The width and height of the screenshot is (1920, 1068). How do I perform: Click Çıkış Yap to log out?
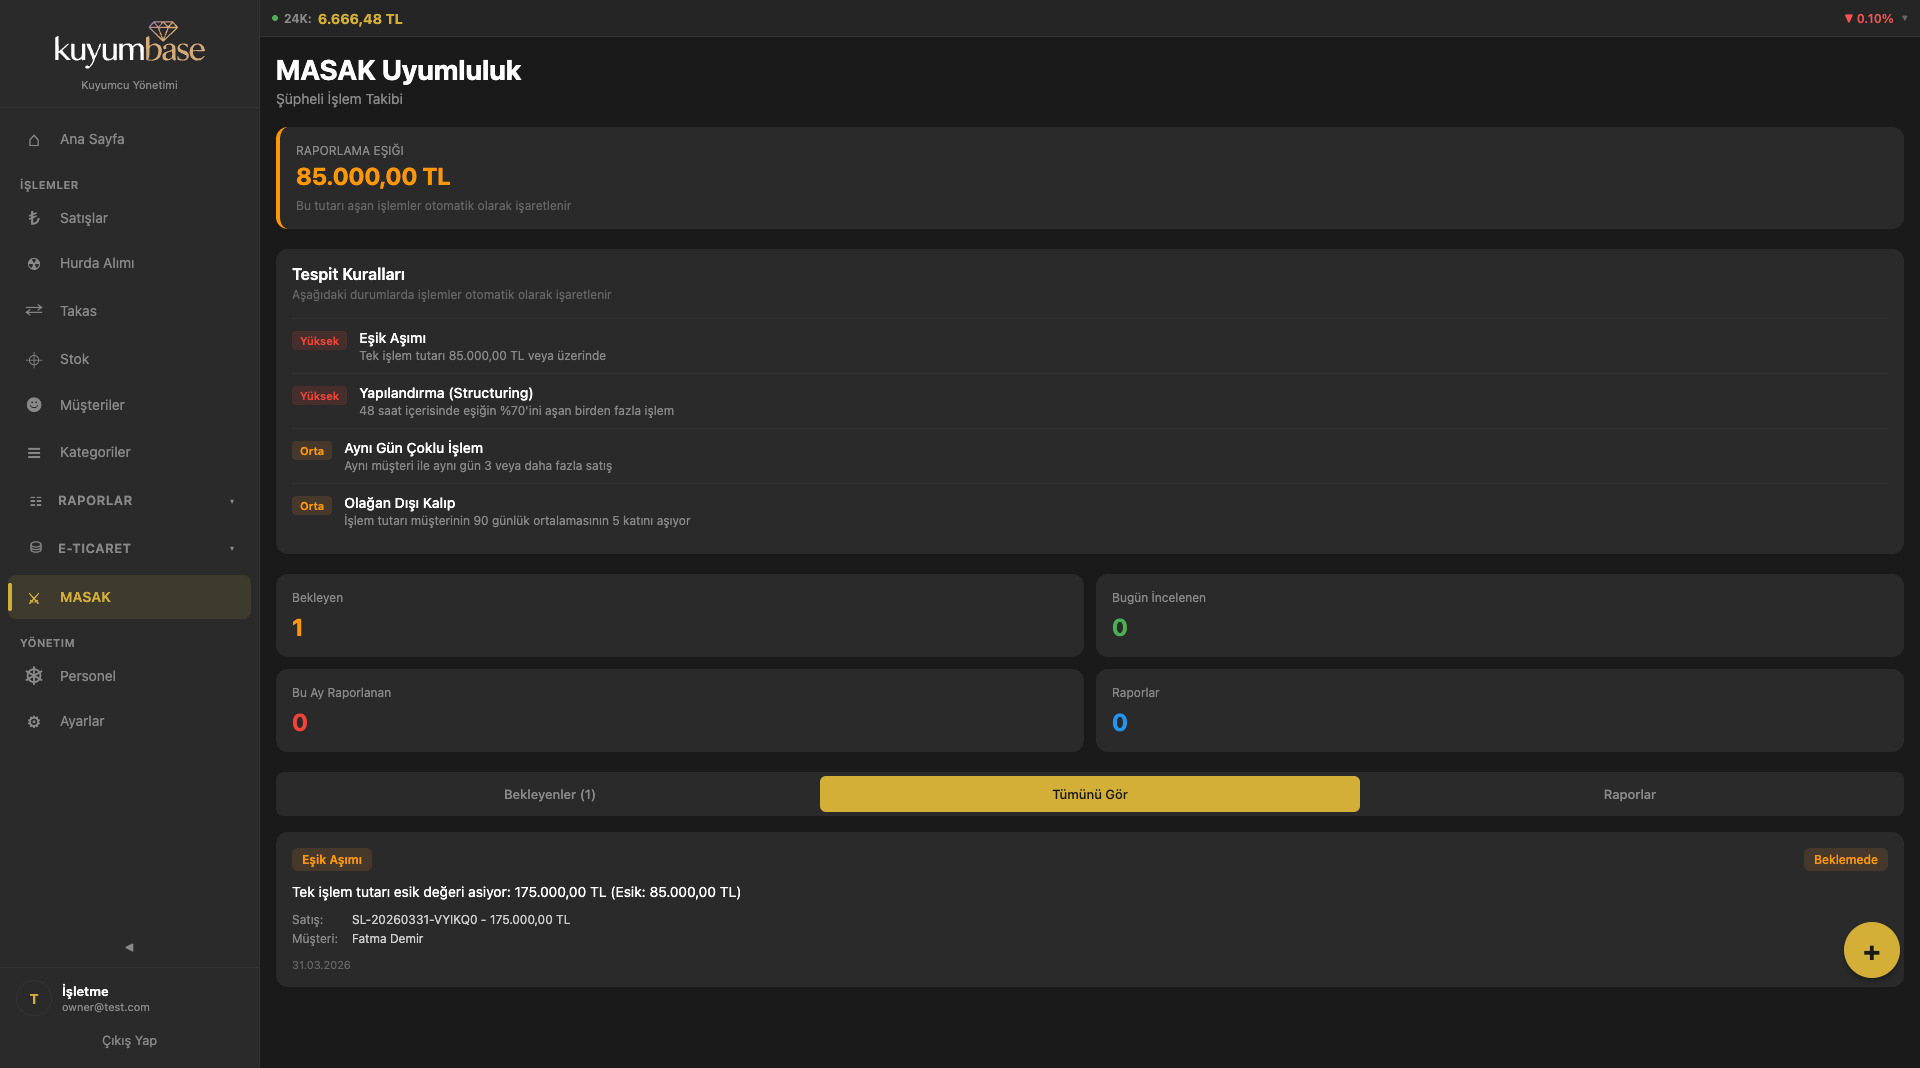click(x=129, y=1041)
